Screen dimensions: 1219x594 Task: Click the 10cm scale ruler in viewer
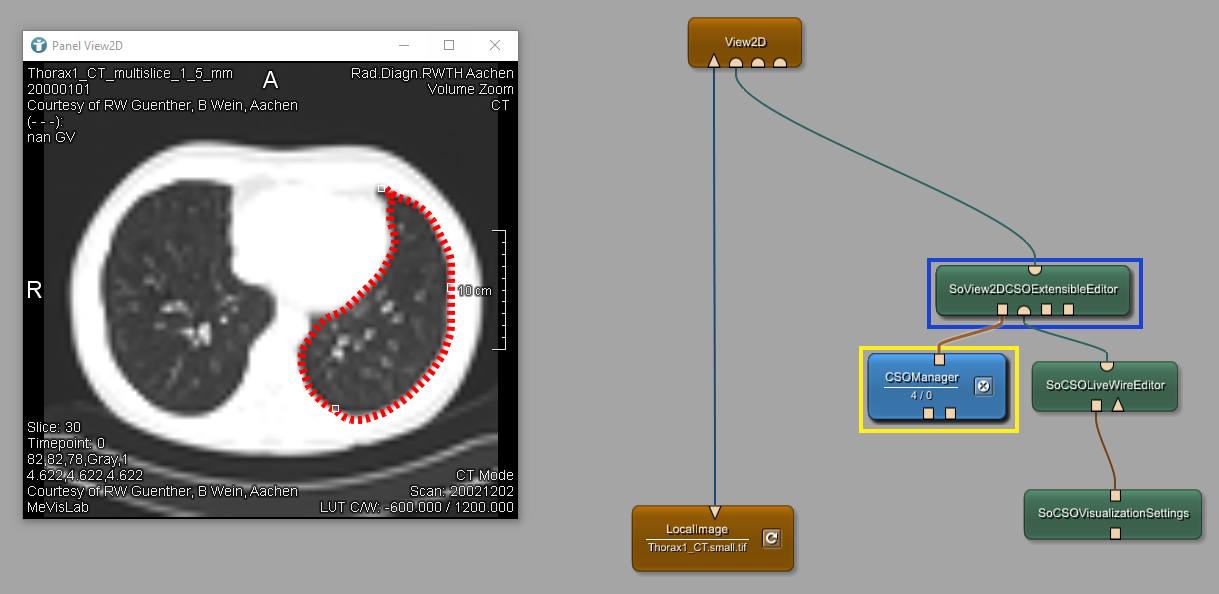500,290
